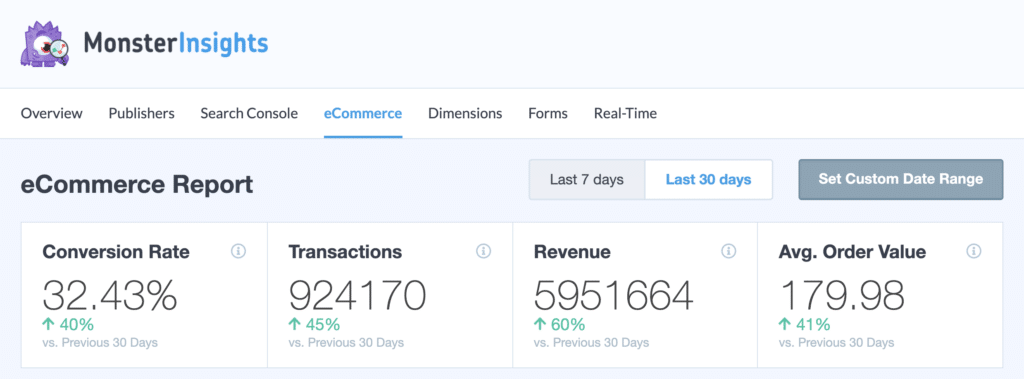Open info icon for Avg. Order Value
The height and width of the screenshot is (379, 1024).
[x=974, y=251]
